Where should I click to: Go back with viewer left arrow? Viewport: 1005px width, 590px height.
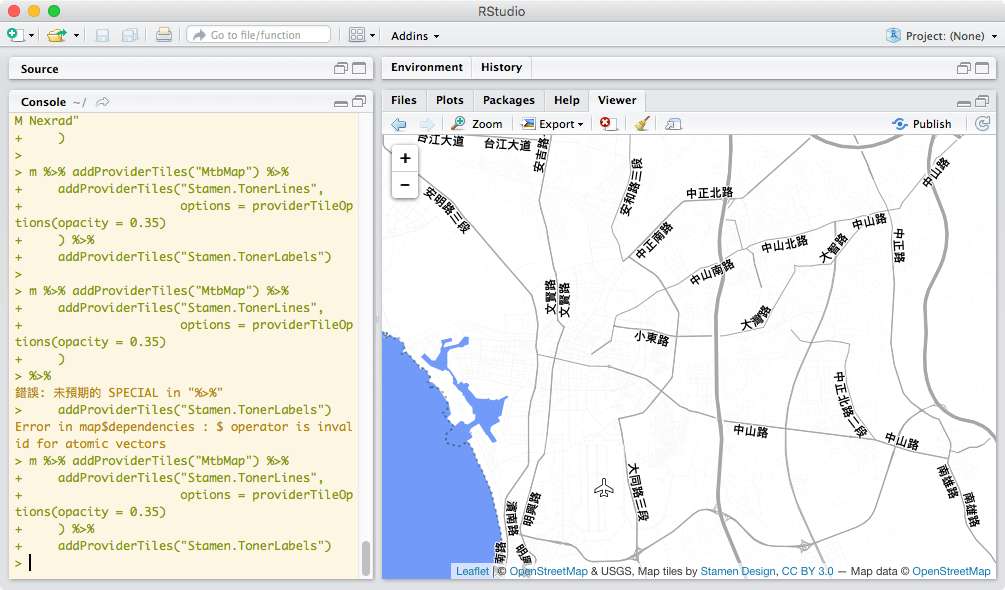(x=399, y=124)
